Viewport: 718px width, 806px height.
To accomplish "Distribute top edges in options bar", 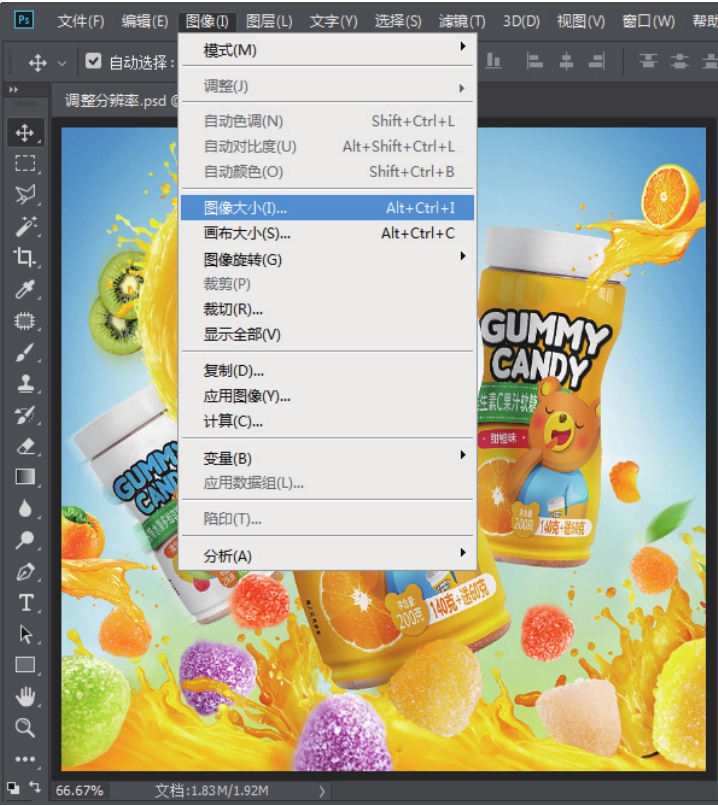I will 648,62.
